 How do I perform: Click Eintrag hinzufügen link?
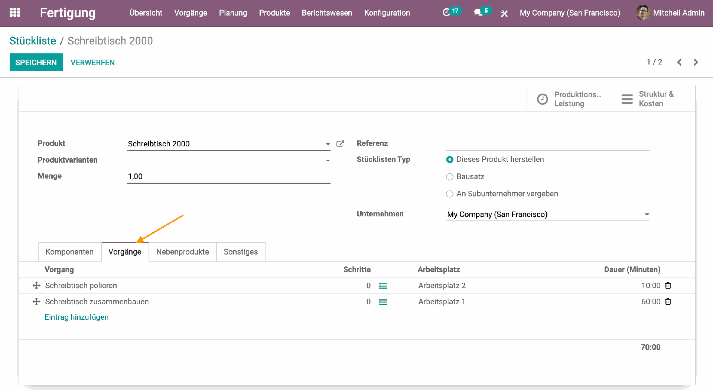tap(76, 317)
